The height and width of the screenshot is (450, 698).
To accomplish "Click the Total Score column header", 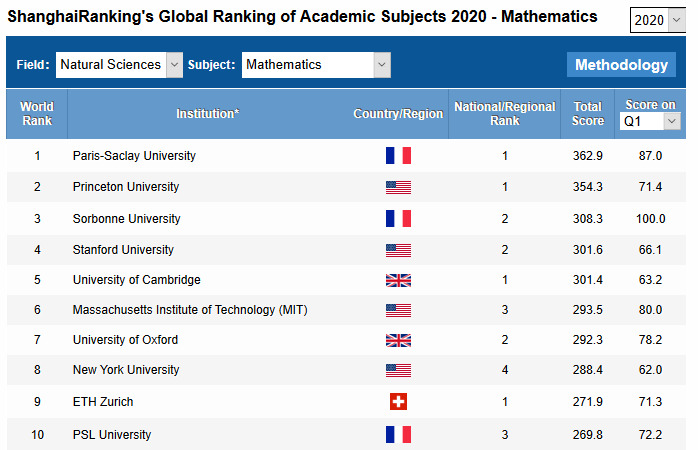I will (x=588, y=114).
